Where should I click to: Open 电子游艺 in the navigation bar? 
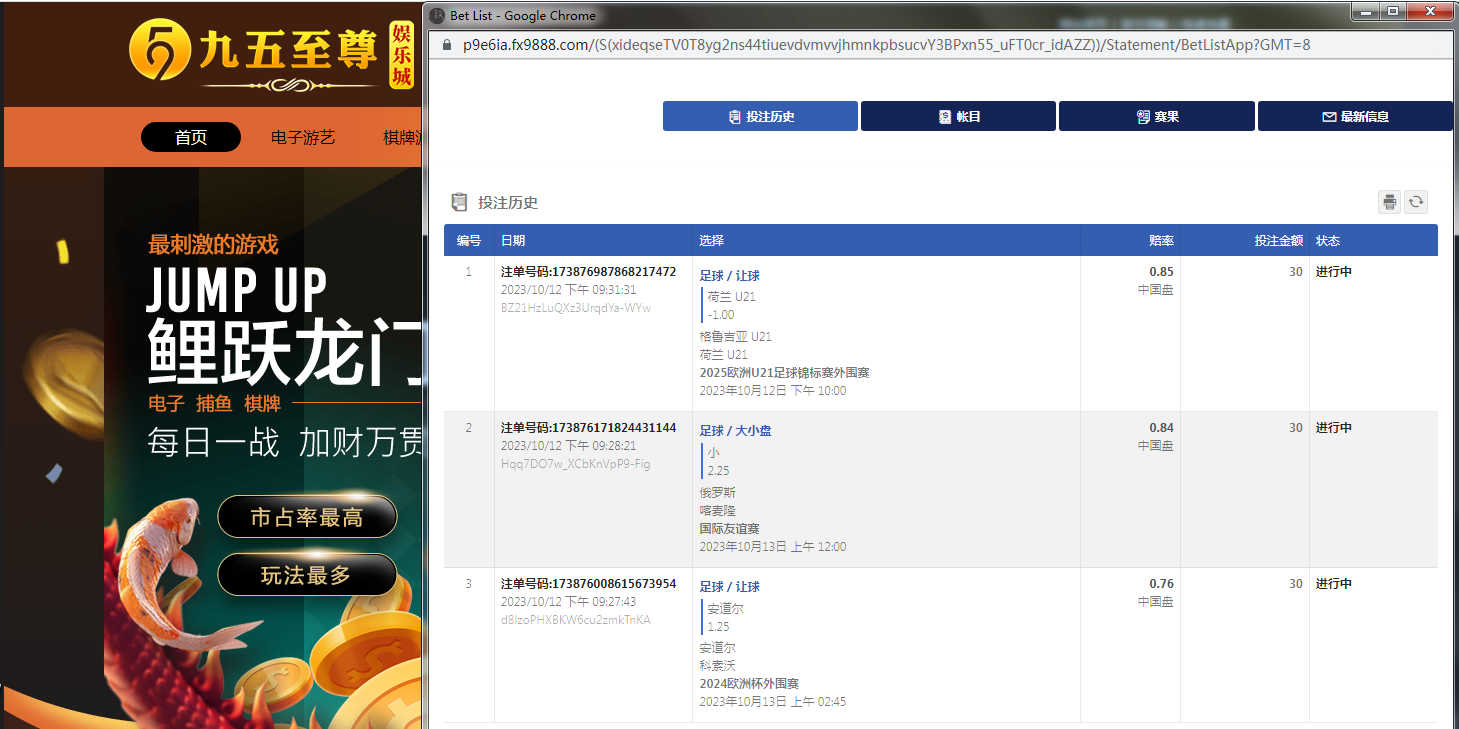point(303,137)
